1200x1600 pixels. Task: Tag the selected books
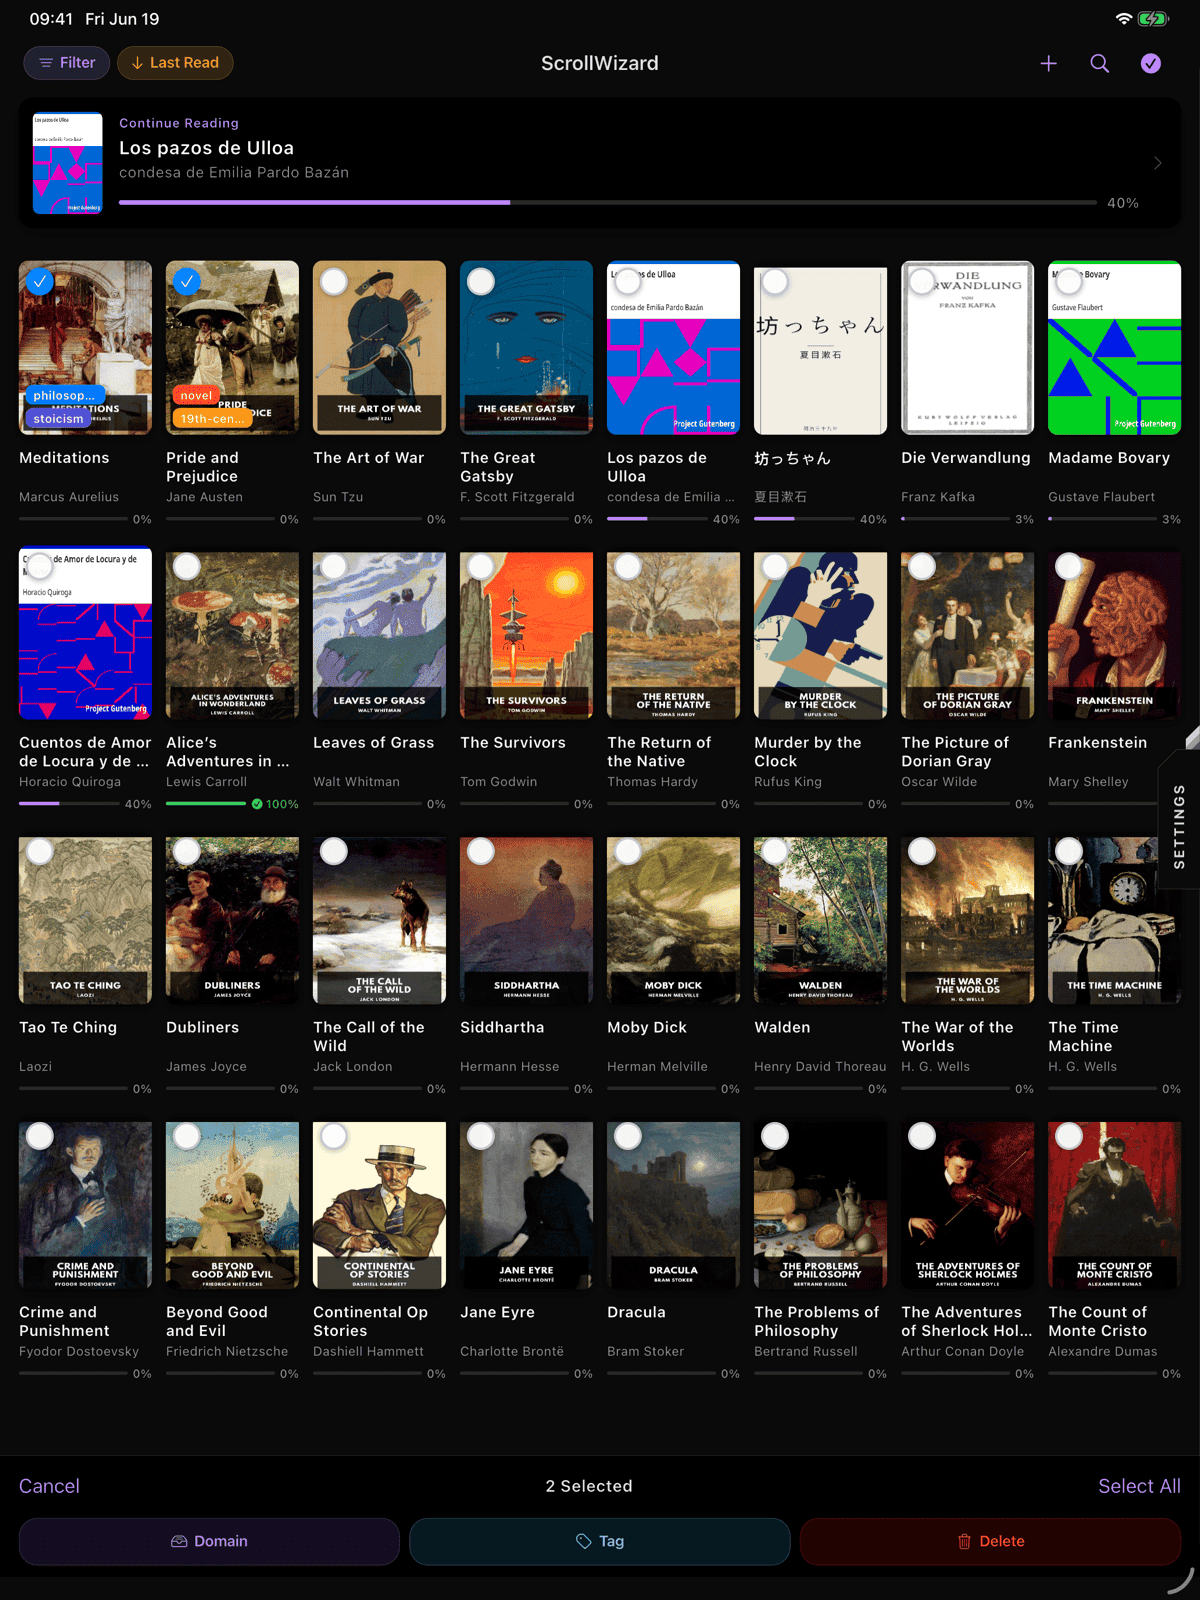[x=600, y=1541]
